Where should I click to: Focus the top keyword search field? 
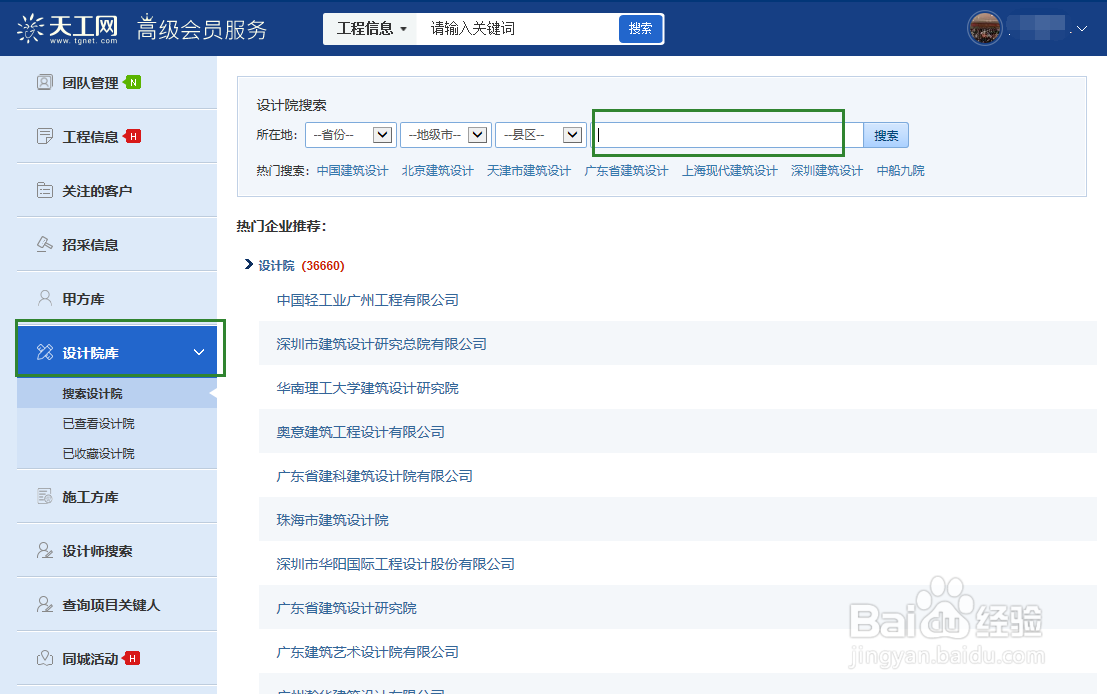tap(517, 29)
